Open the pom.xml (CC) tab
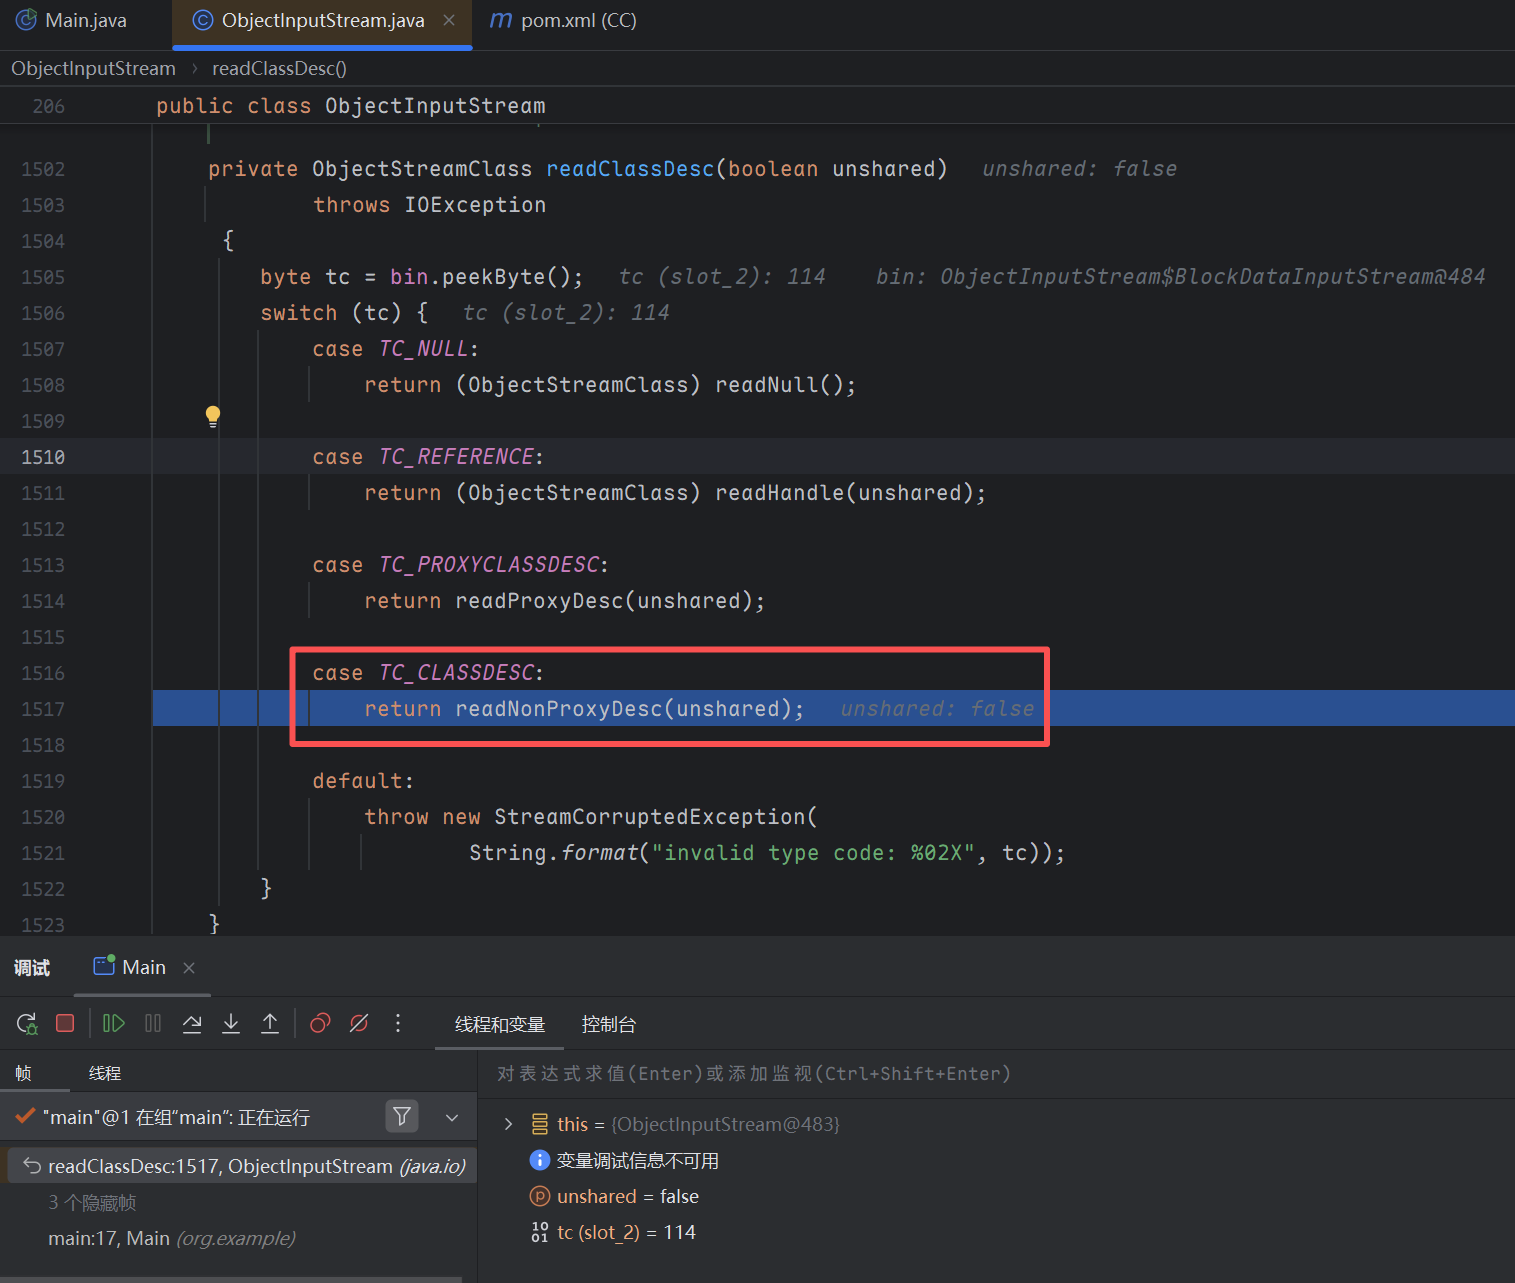The width and height of the screenshot is (1515, 1283). [578, 20]
